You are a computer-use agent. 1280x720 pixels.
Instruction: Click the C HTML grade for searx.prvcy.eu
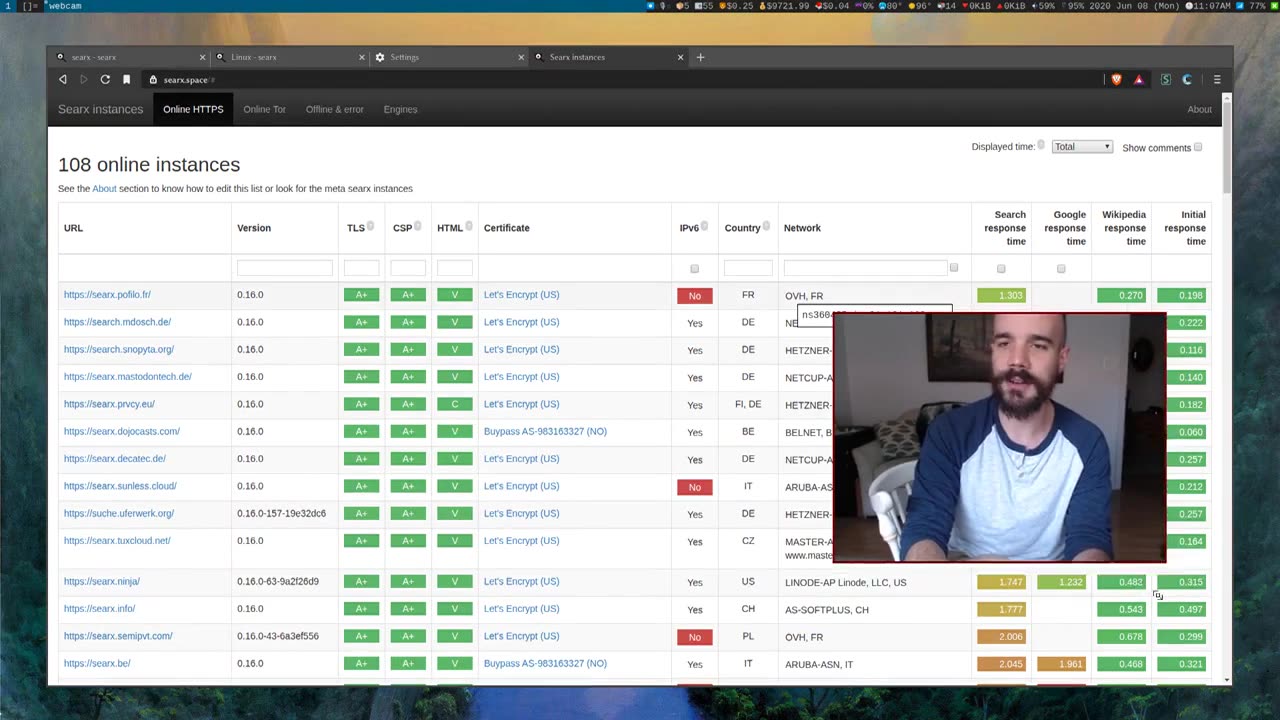pyautogui.click(x=454, y=404)
